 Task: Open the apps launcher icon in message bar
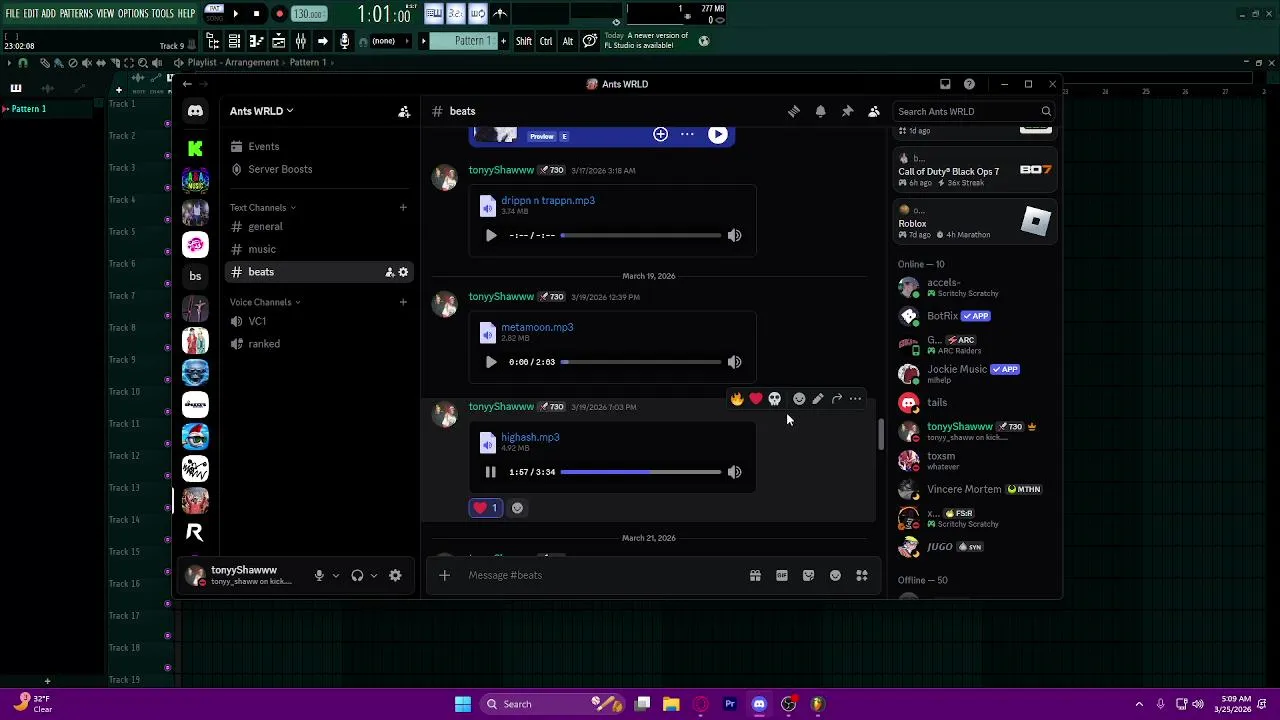click(862, 575)
